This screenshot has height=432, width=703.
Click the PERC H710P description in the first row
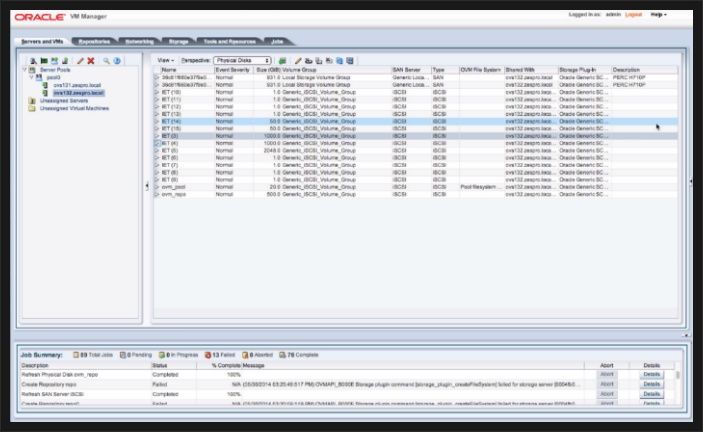[629, 78]
